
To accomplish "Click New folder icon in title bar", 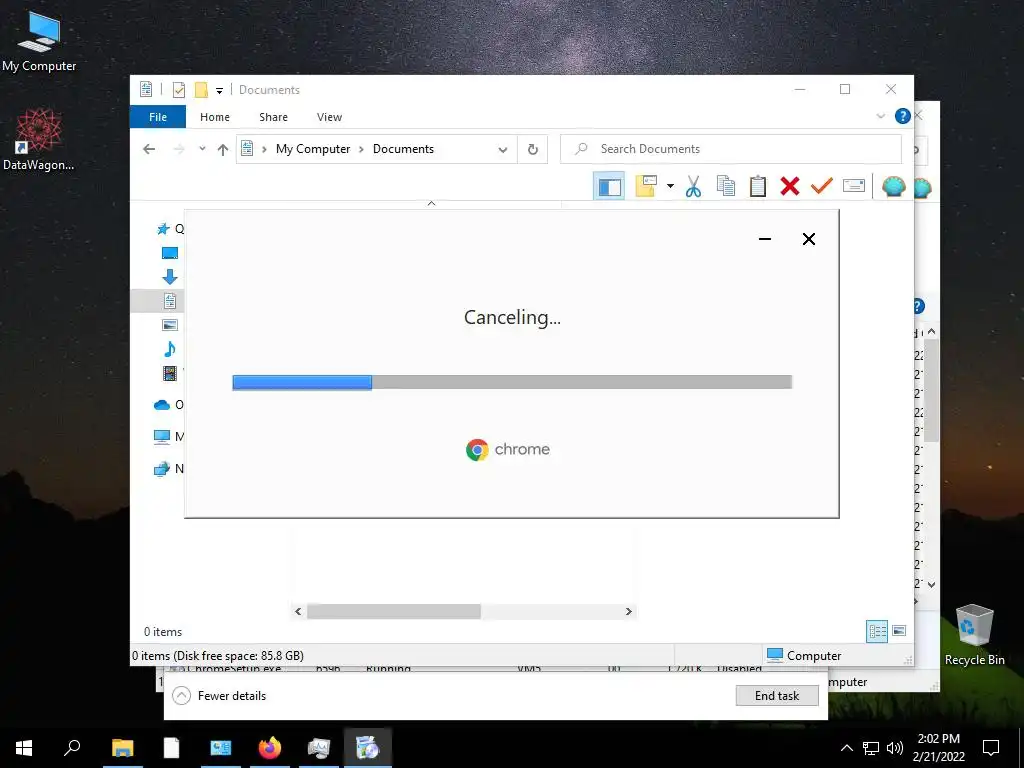I will 201,89.
